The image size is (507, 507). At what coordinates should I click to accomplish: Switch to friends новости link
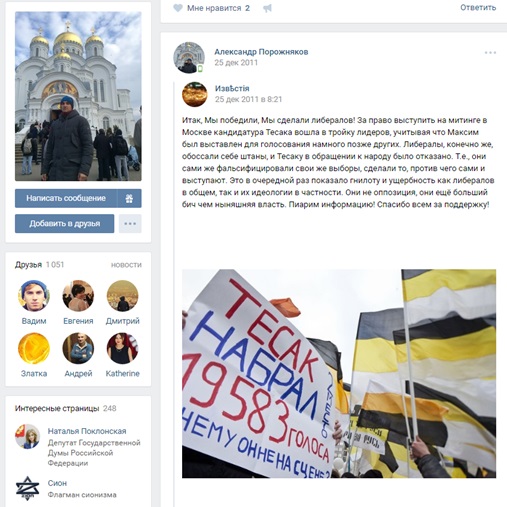tap(126, 265)
